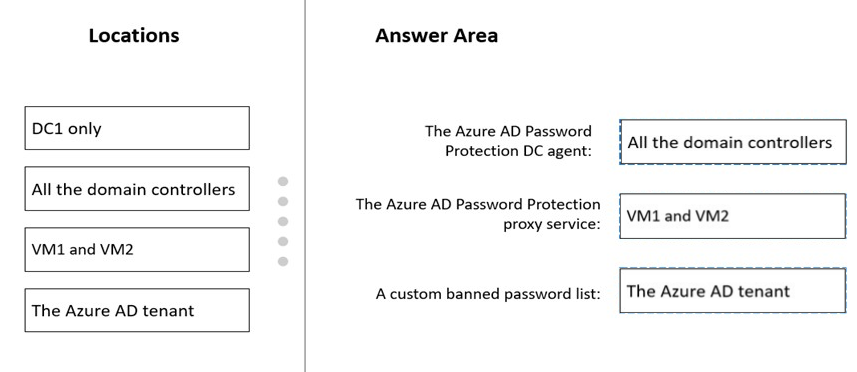Select the DC agent answer box showing 'All the domain controllers'
The height and width of the screenshot is (372, 857).
(x=733, y=142)
